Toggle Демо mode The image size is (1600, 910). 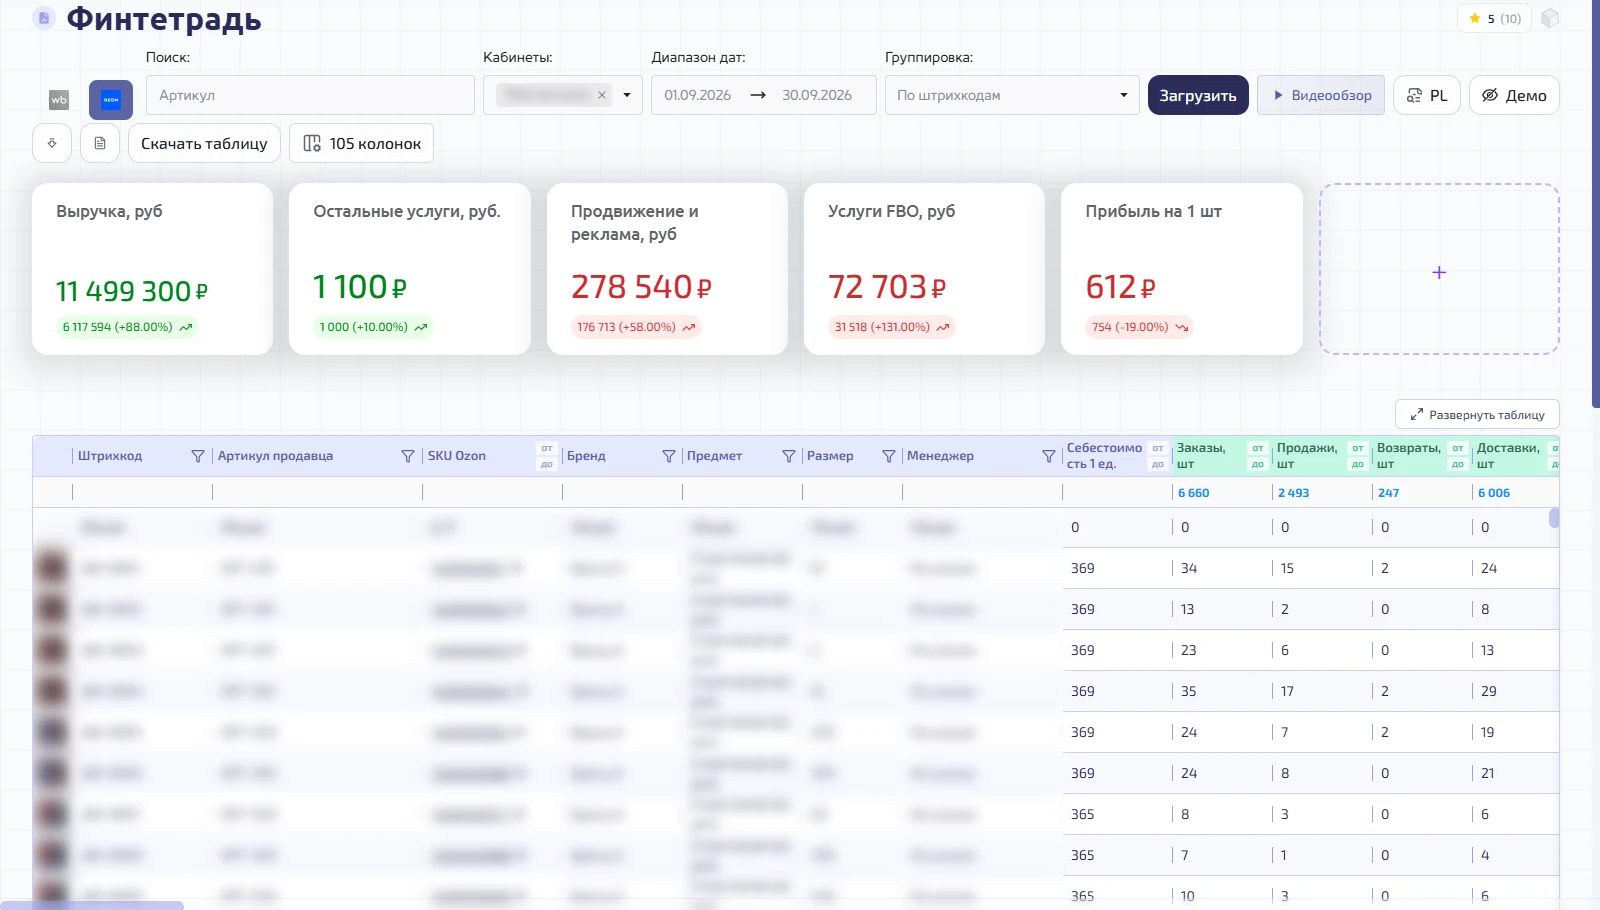(x=1514, y=95)
